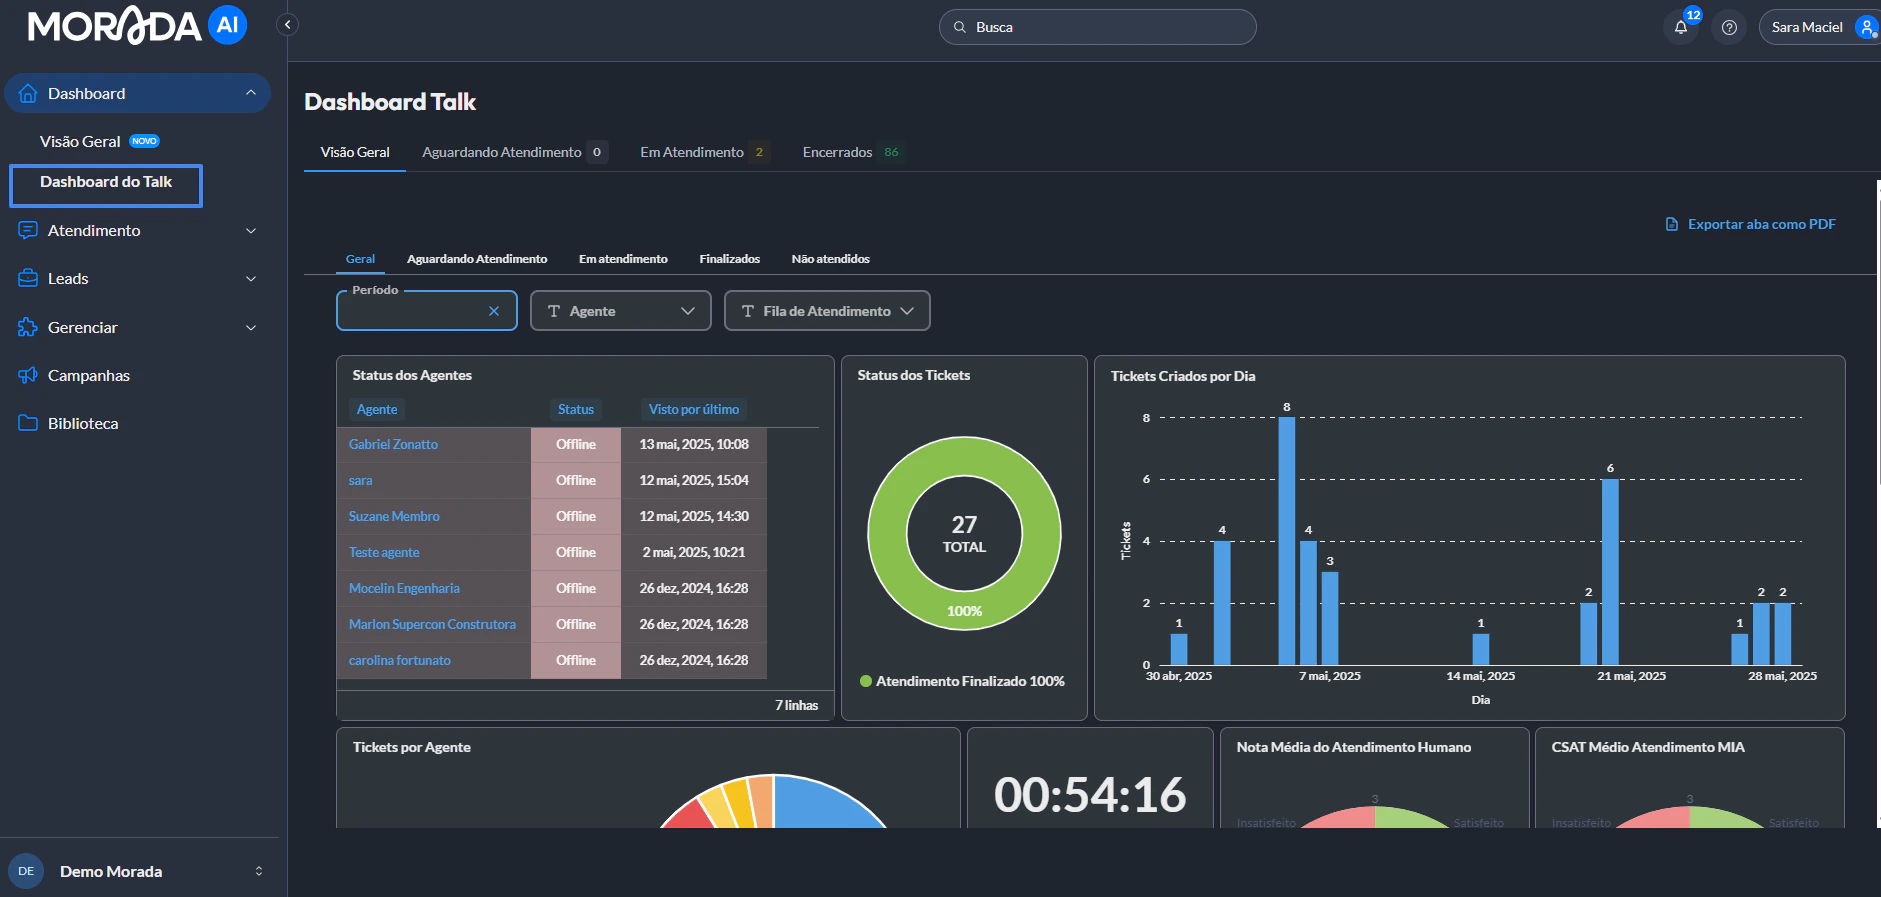Click agent name Suzane Membro
This screenshot has width=1881, height=897.
394,516
